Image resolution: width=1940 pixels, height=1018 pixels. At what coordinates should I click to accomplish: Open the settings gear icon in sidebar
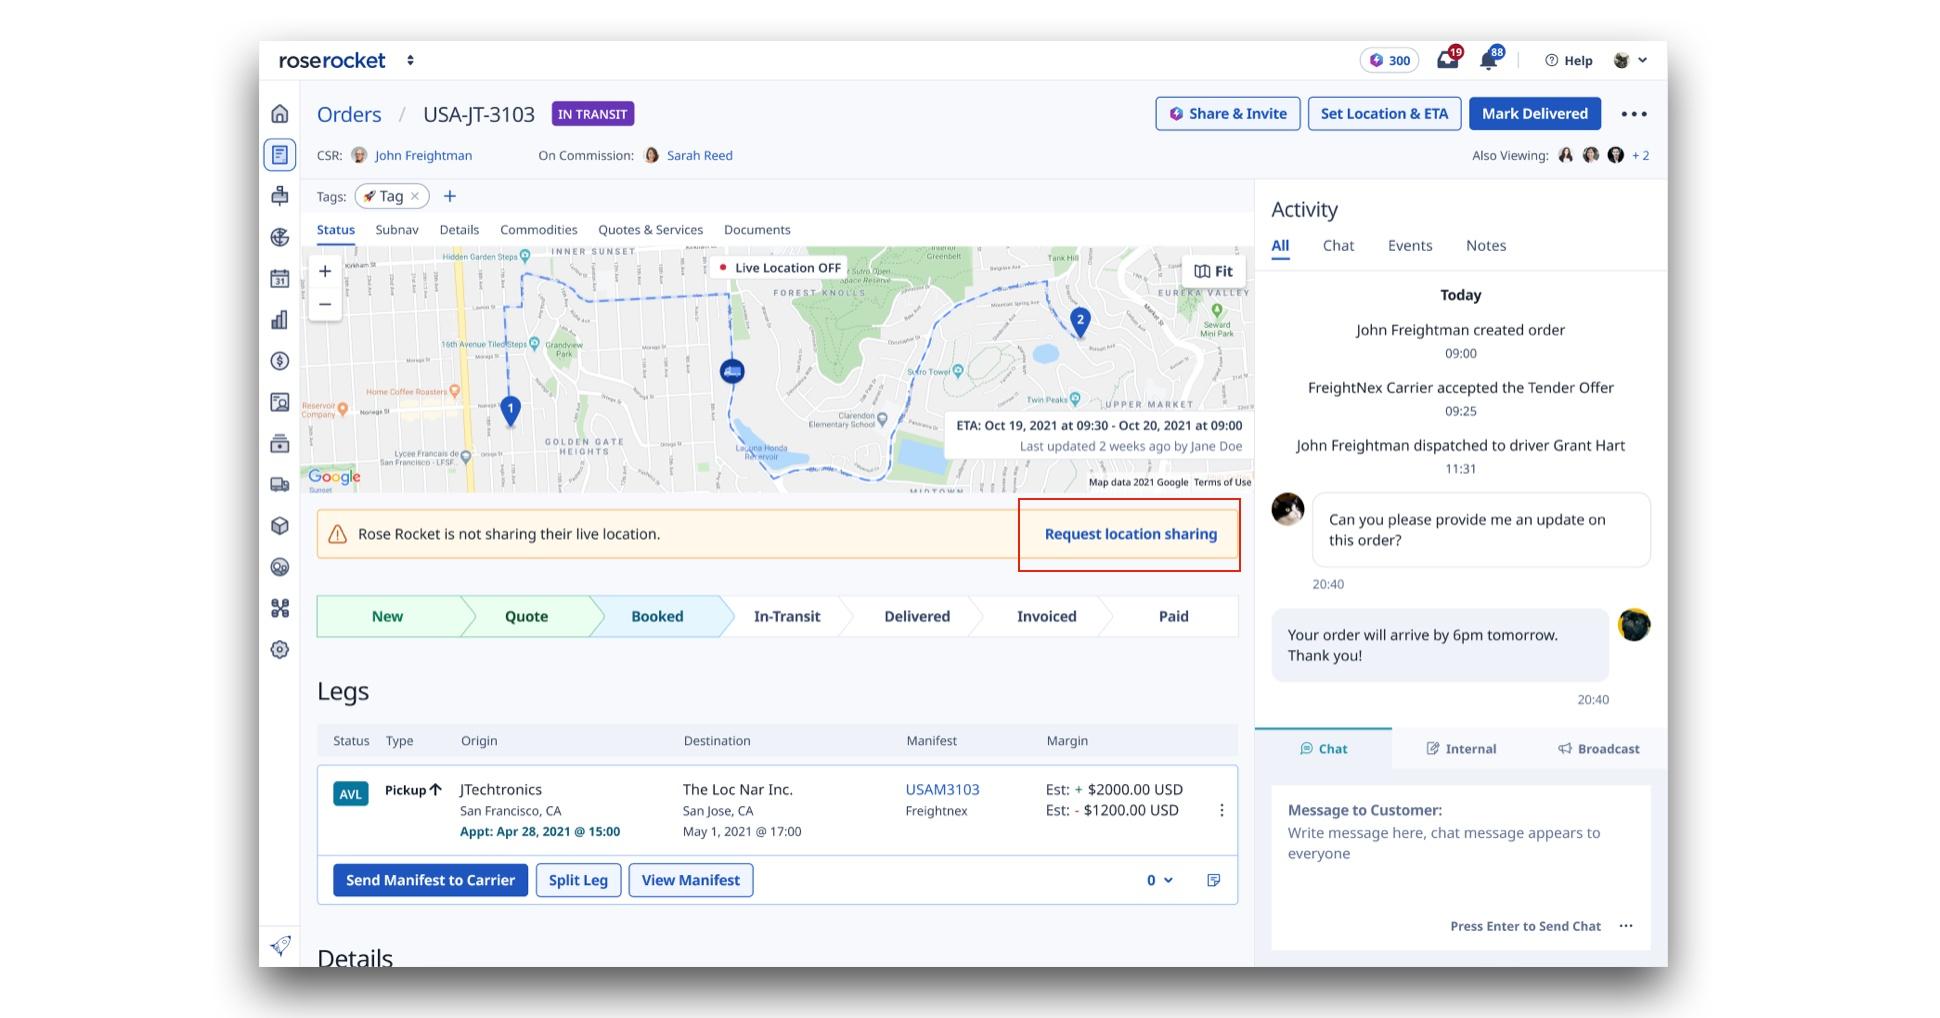[280, 649]
